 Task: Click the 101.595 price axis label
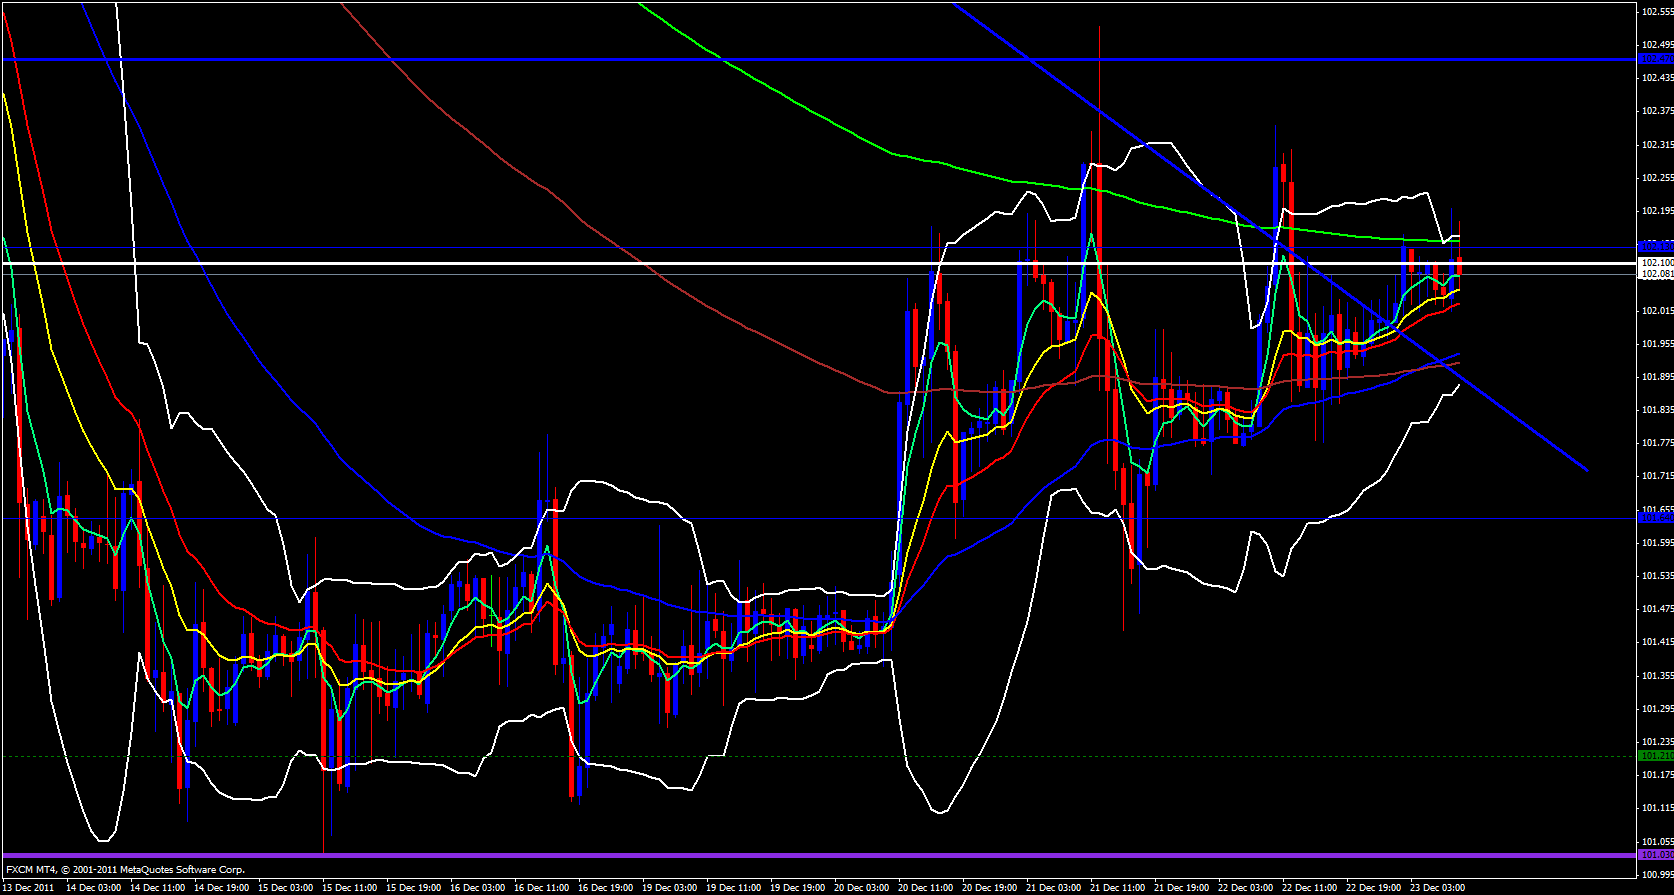1657,543
